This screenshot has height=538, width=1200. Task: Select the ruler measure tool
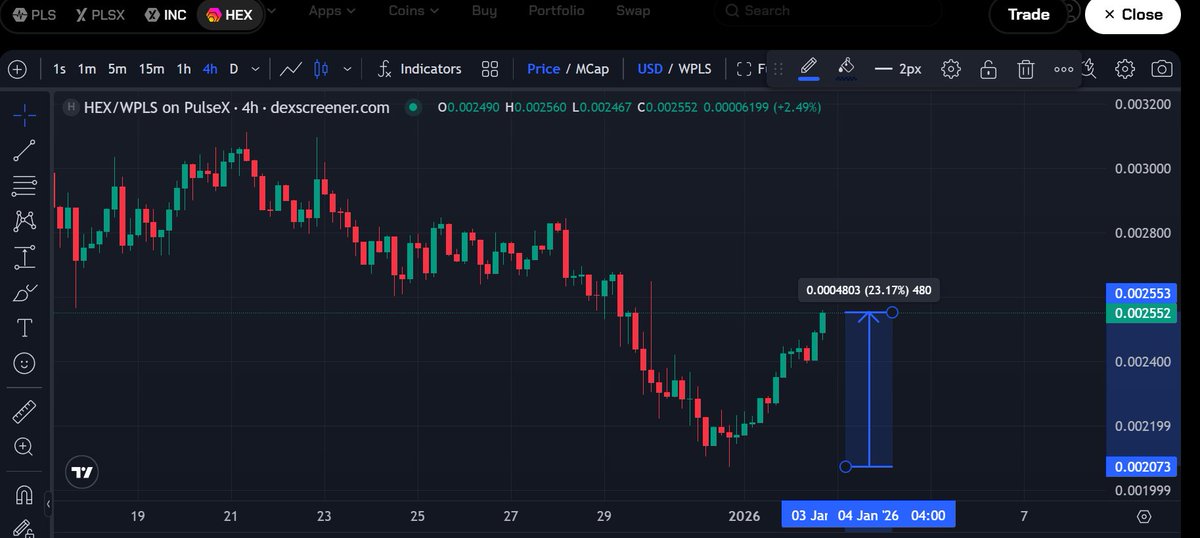25,411
